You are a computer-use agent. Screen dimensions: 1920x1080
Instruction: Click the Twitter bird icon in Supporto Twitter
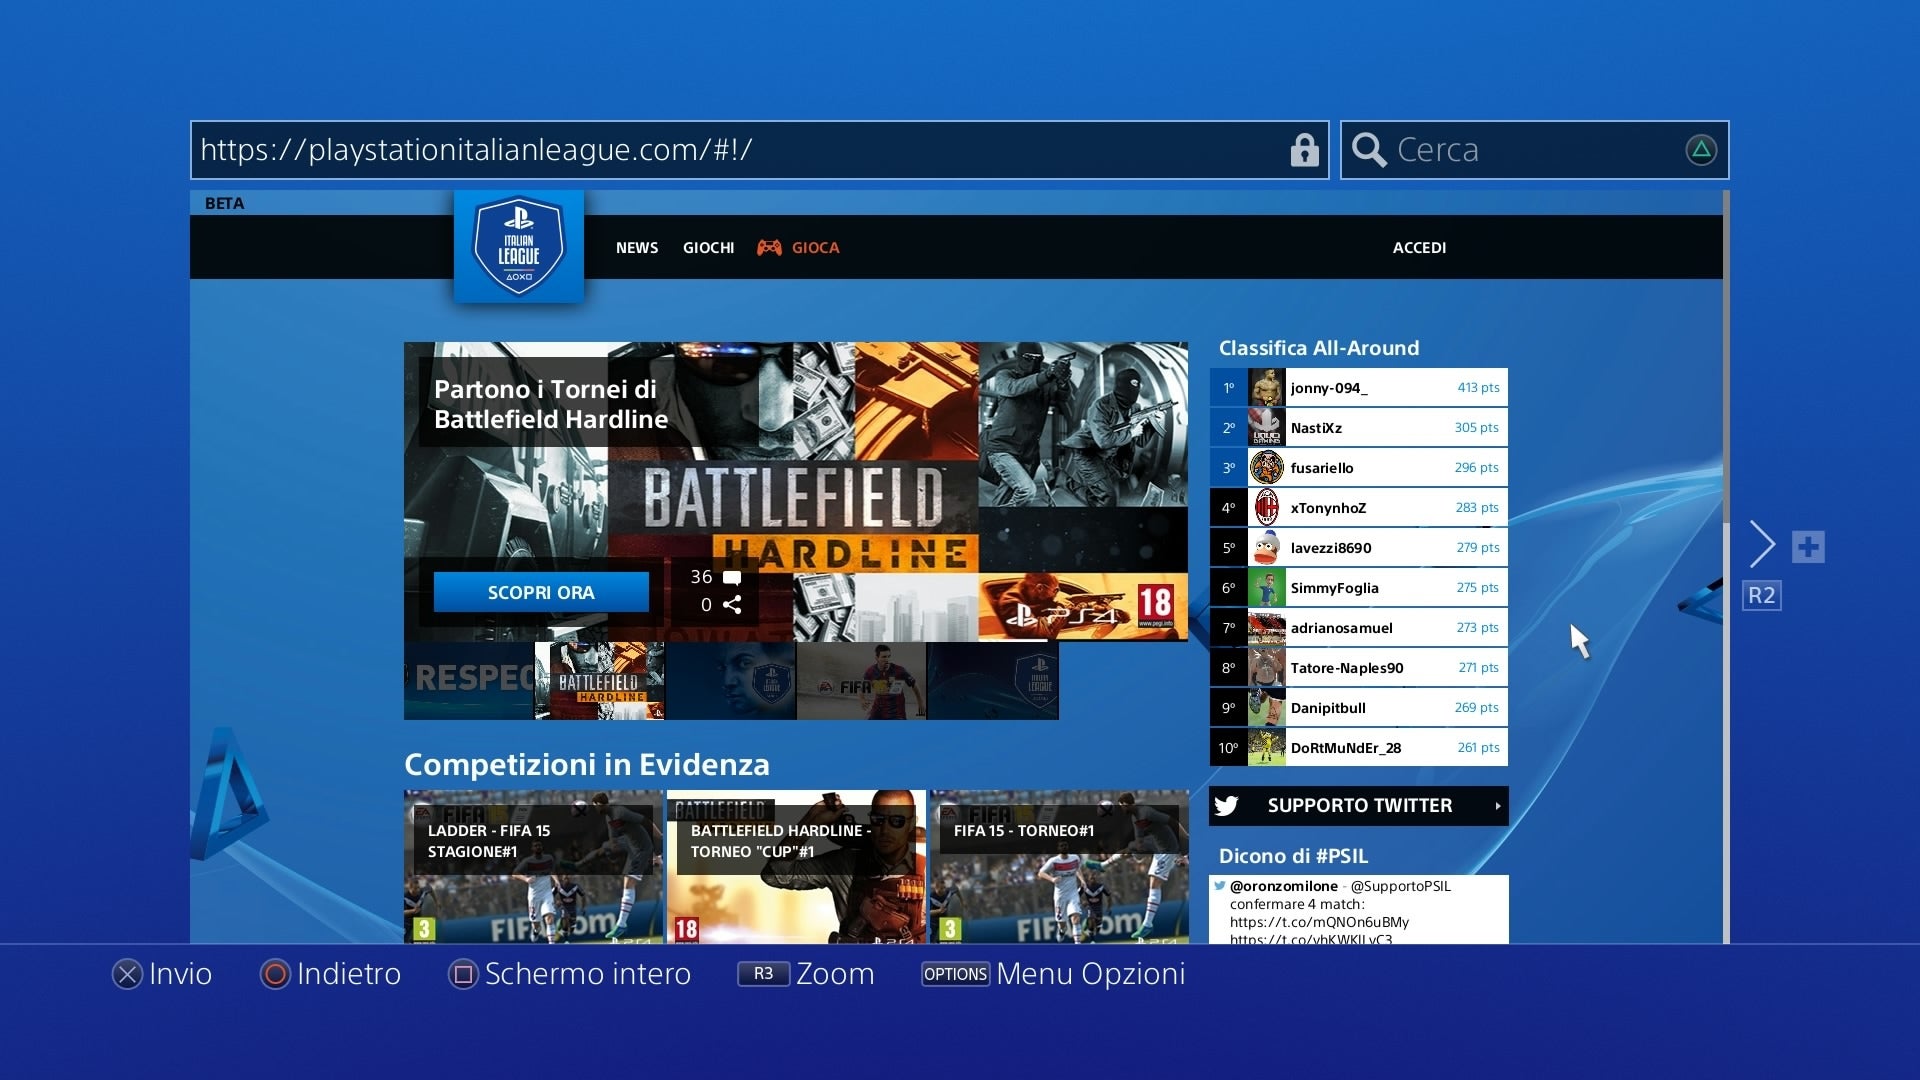pyautogui.click(x=1227, y=806)
